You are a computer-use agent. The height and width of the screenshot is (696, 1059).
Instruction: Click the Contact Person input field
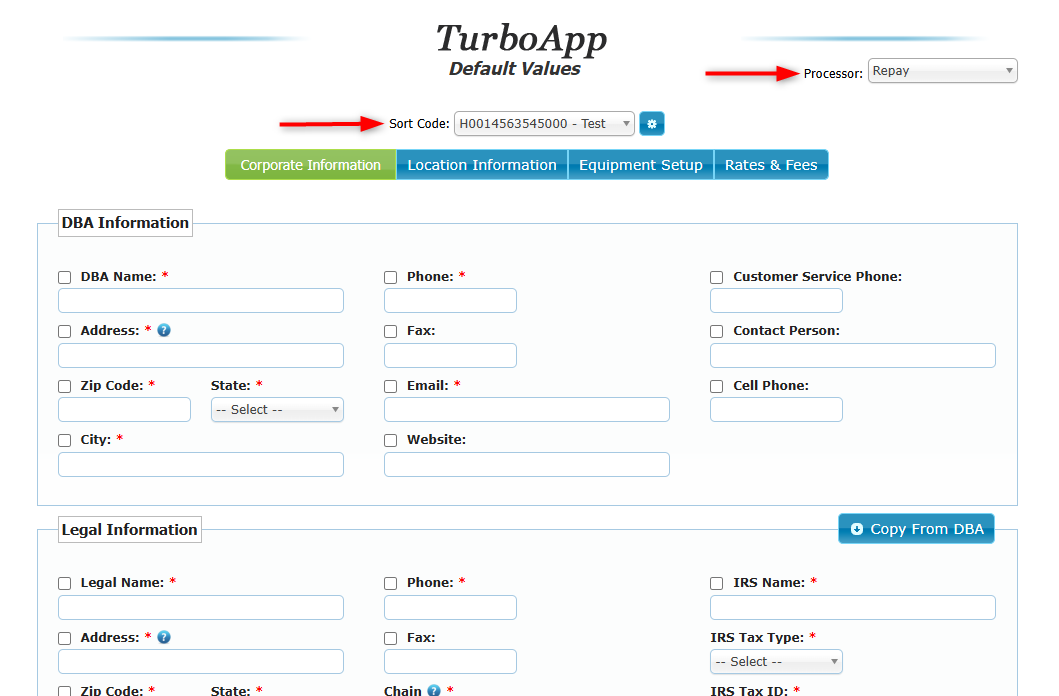click(852, 356)
